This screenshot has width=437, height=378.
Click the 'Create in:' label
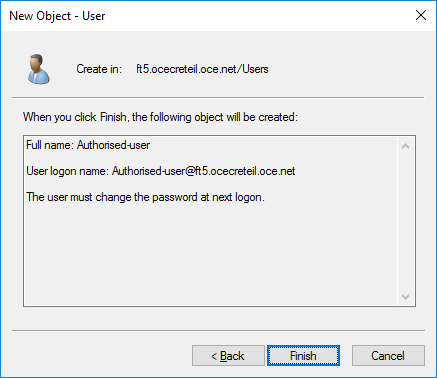99,69
